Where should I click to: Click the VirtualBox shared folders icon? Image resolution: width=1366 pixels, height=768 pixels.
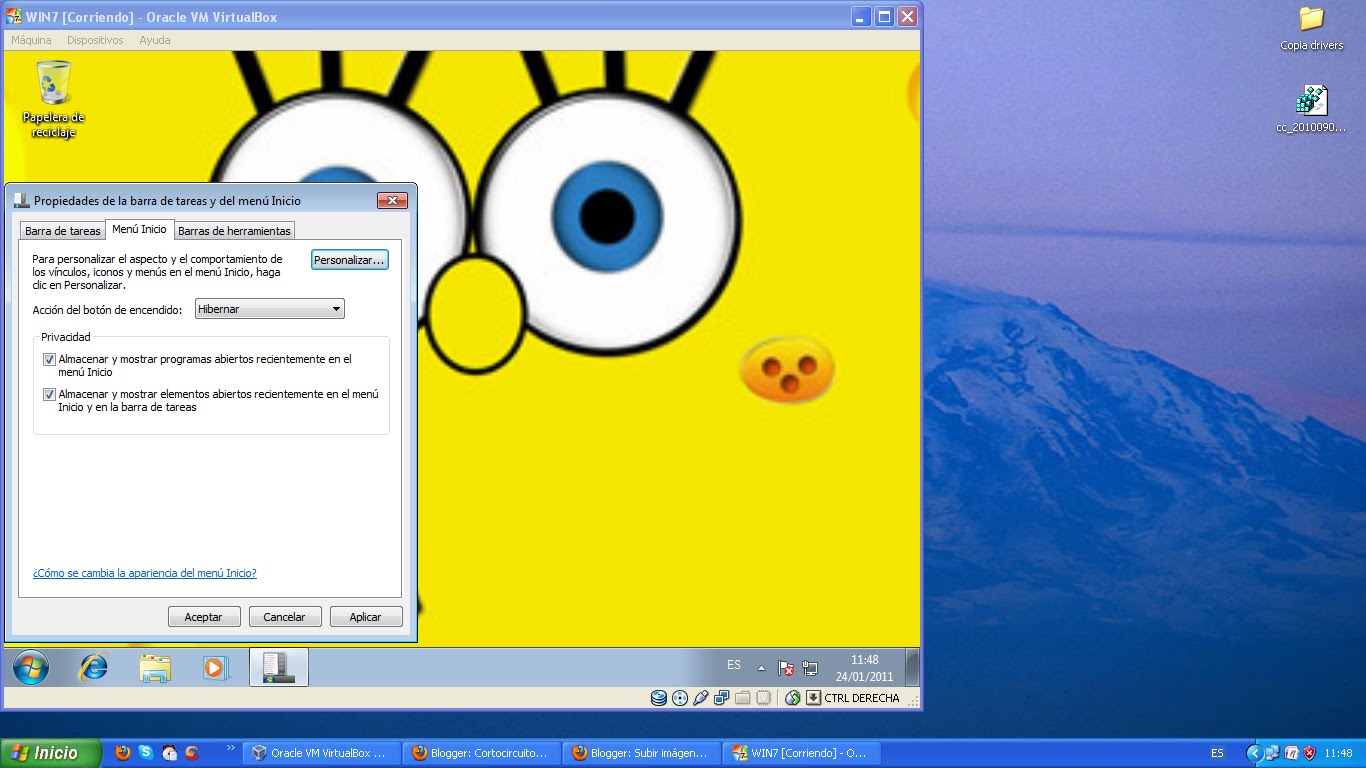pos(742,698)
